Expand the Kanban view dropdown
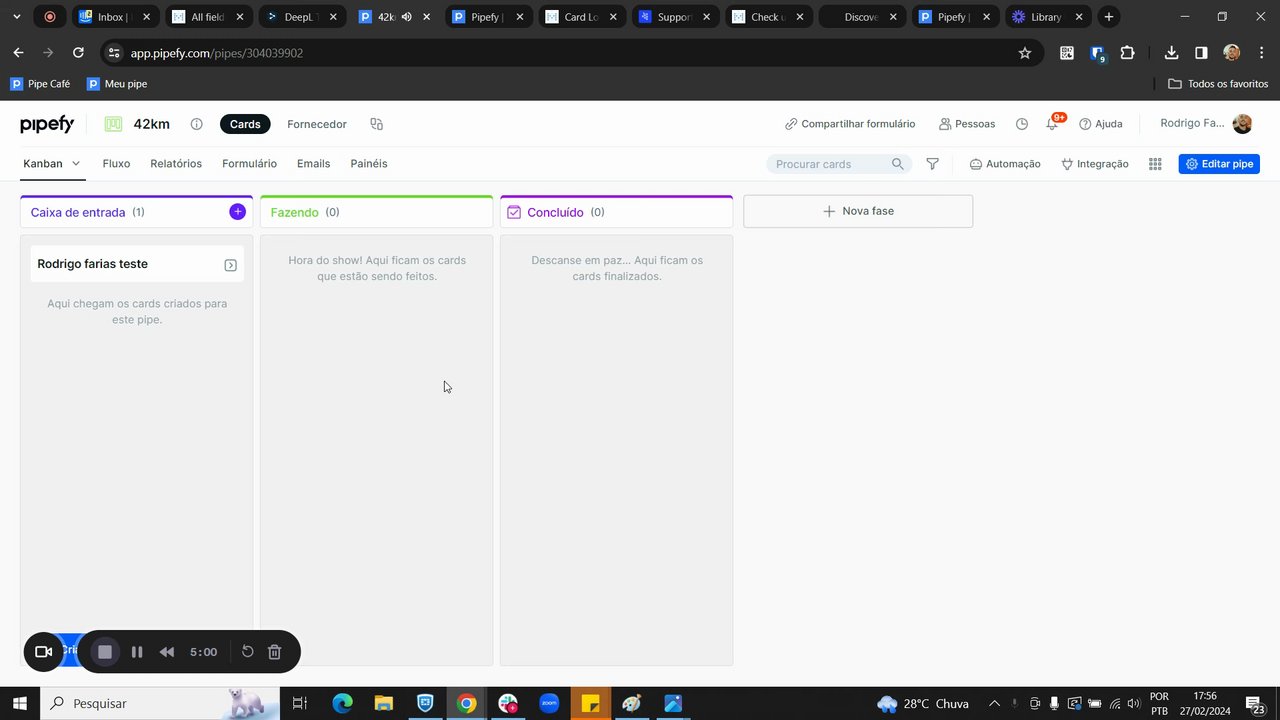This screenshot has width=1280, height=720. [x=75, y=164]
